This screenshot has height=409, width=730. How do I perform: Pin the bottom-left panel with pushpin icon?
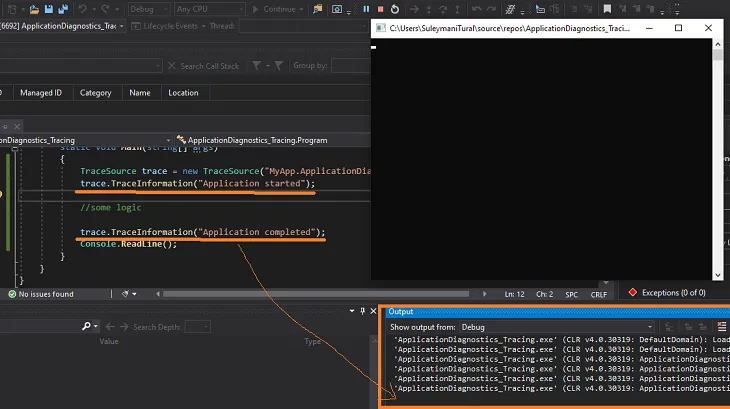(x=363, y=311)
